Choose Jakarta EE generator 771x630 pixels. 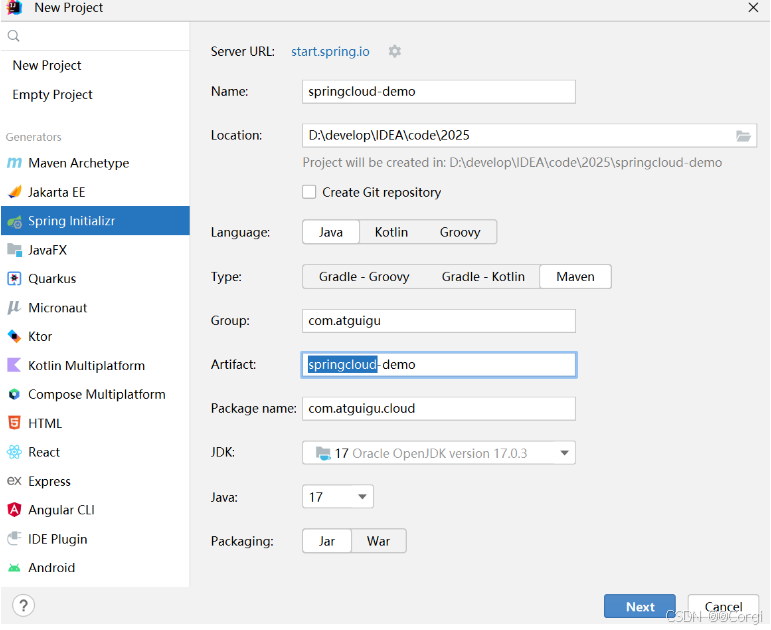pos(95,192)
